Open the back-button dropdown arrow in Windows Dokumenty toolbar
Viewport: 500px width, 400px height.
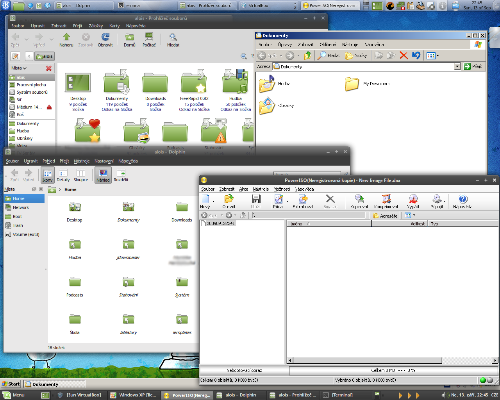281,56
